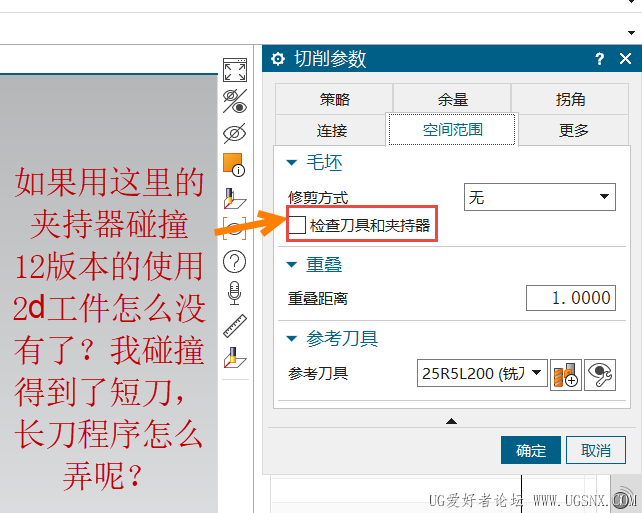Select the ruler measure icon
The width and height of the screenshot is (642, 513).
pyautogui.click(x=235, y=326)
